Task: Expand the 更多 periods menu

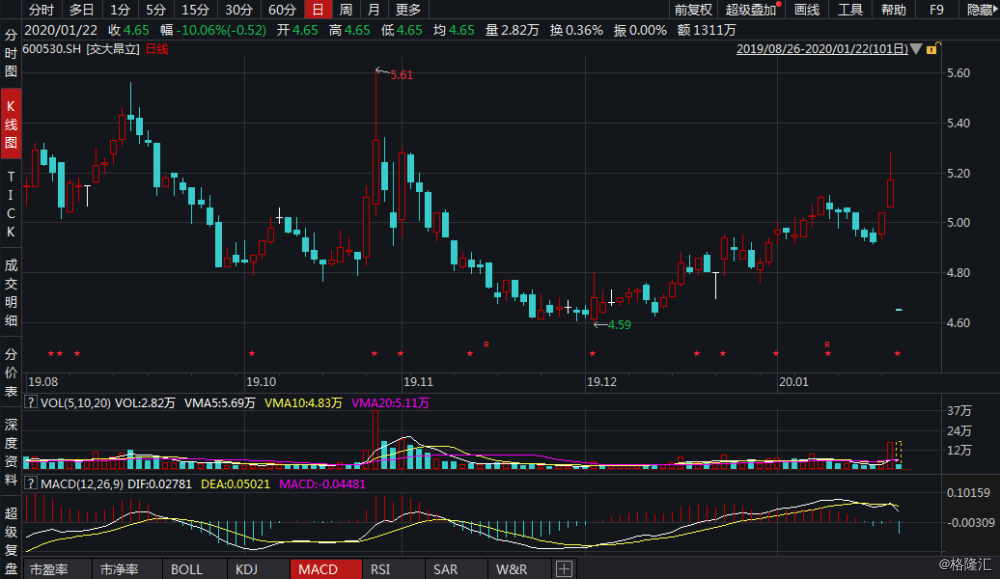Action: pos(408,10)
